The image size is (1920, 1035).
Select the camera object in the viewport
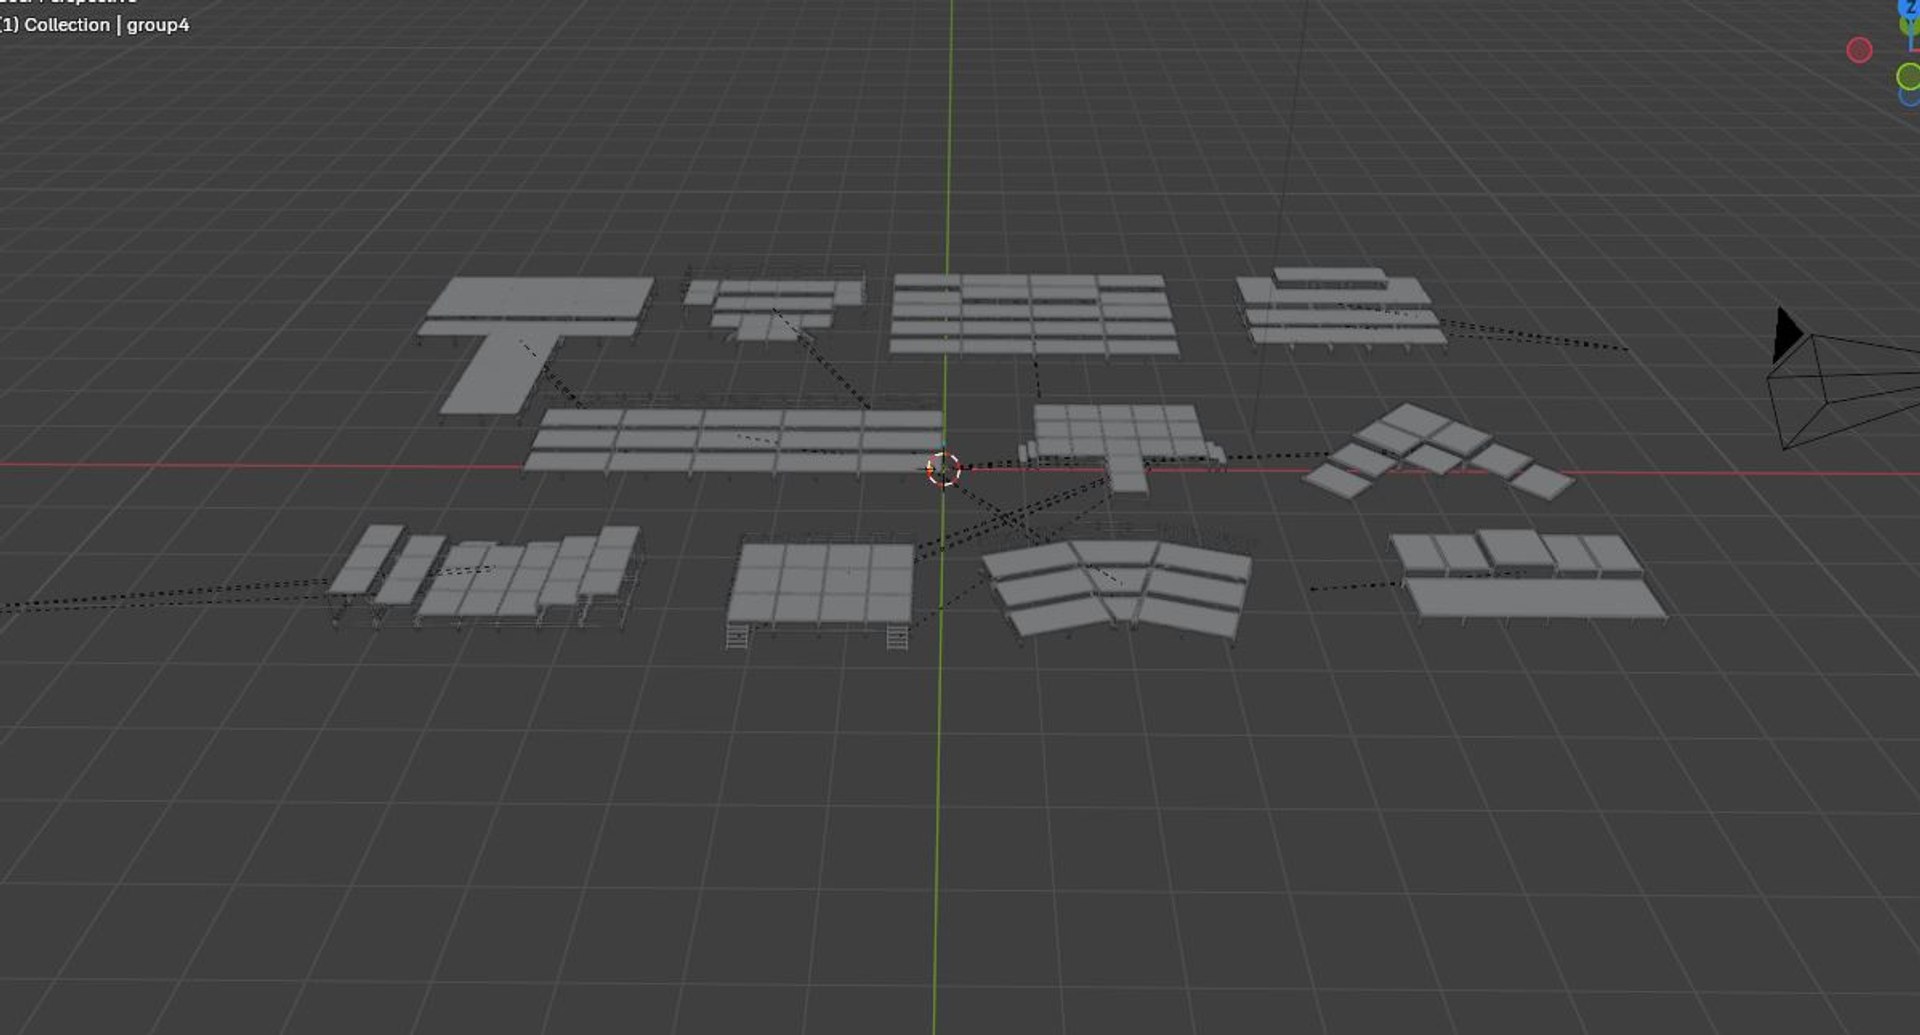[x=1843, y=378]
